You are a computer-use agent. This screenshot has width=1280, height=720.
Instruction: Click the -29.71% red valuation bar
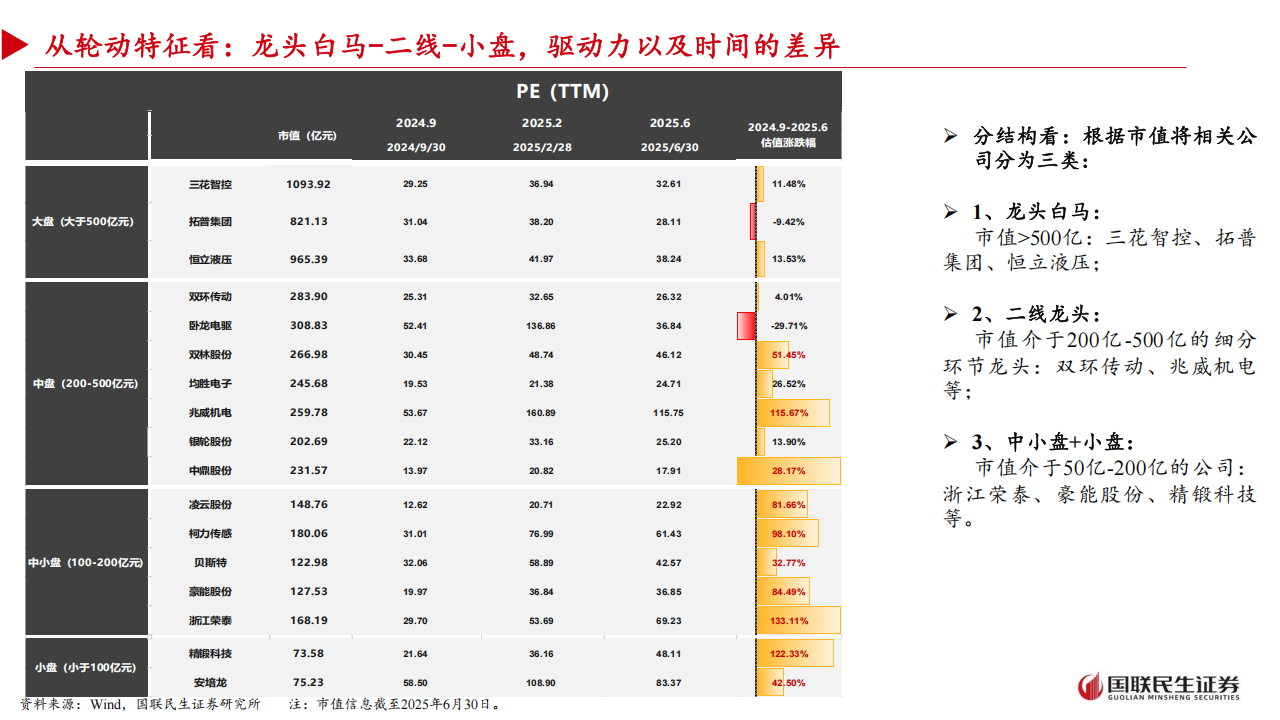[x=746, y=326]
